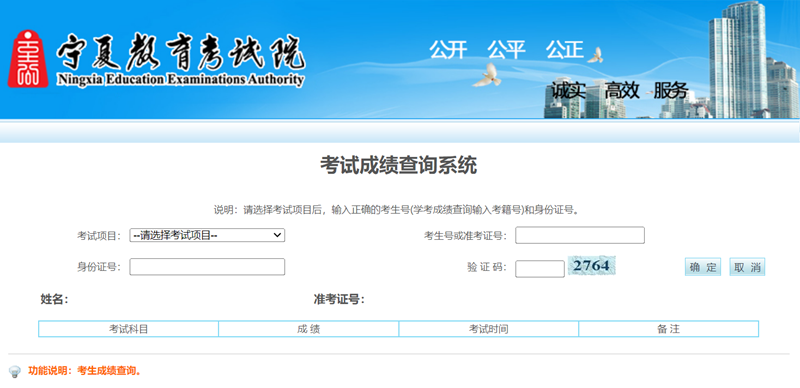Screen dimensions: 800x388
Task: Click the 功能说明：考生成绩查询 text
Action: (x=85, y=371)
